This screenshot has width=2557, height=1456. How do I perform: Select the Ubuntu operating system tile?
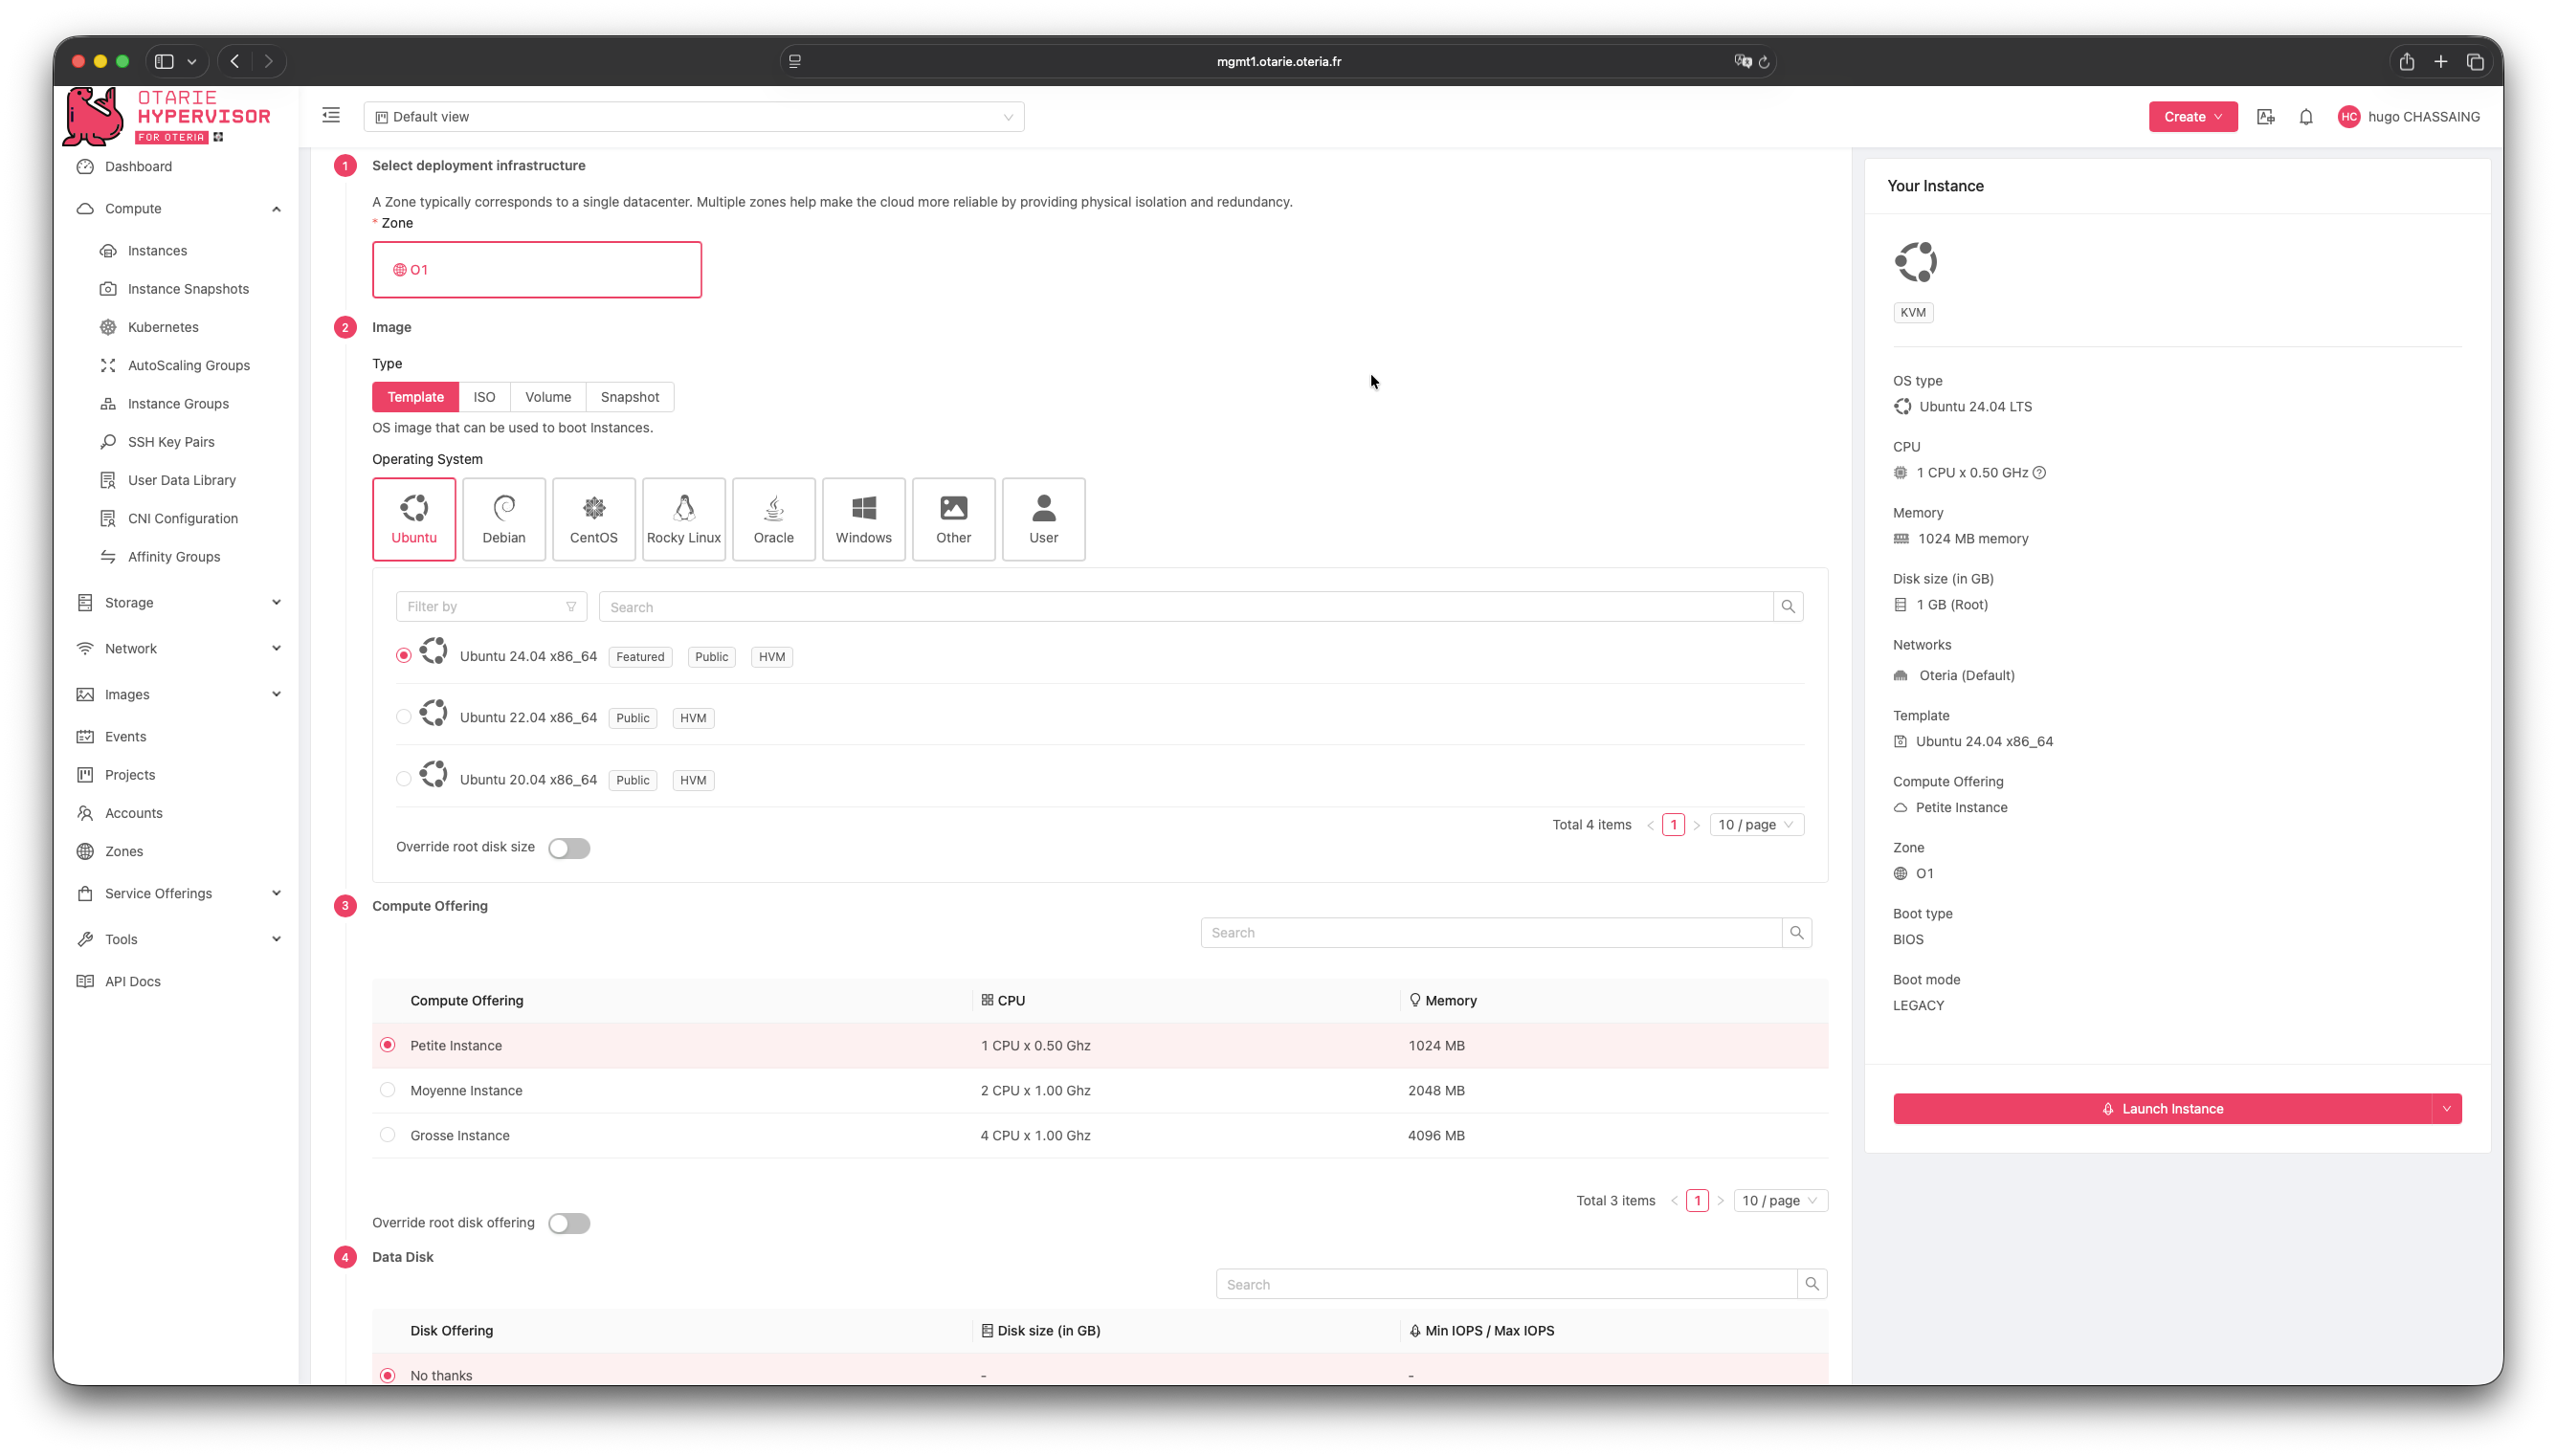(414, 519)
